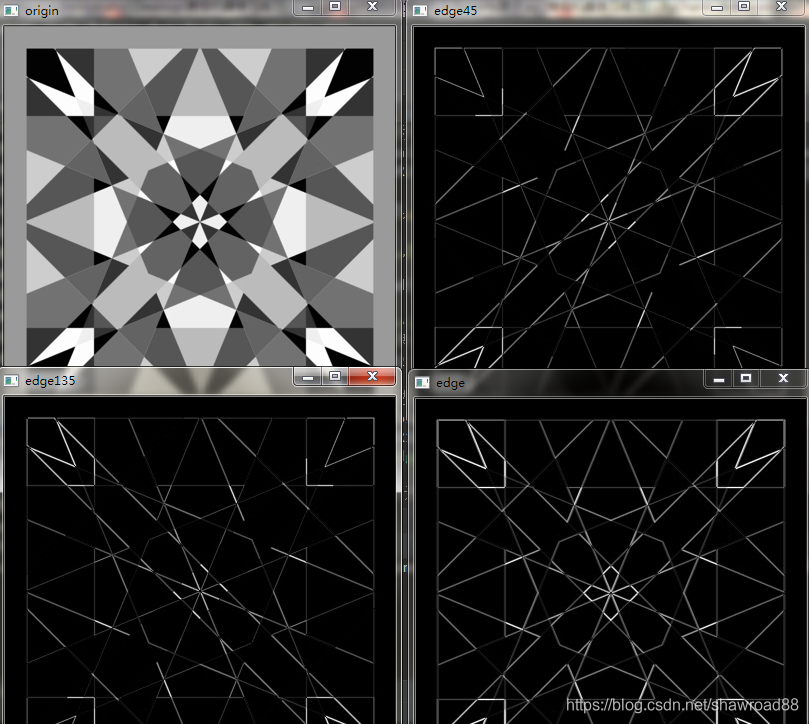809x724 pixels.
Task: Click the edge45 window's title bar icon
Action: click(x=420, y=10)
